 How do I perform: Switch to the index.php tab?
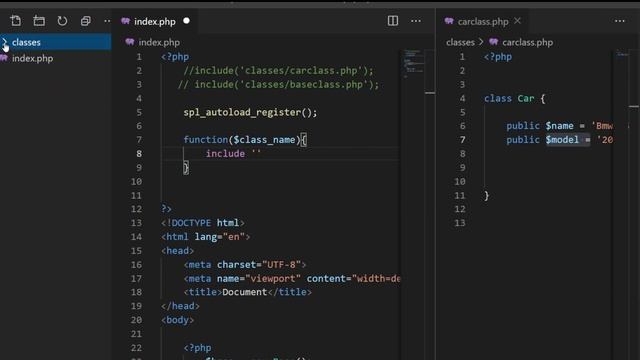pos(155,21)
